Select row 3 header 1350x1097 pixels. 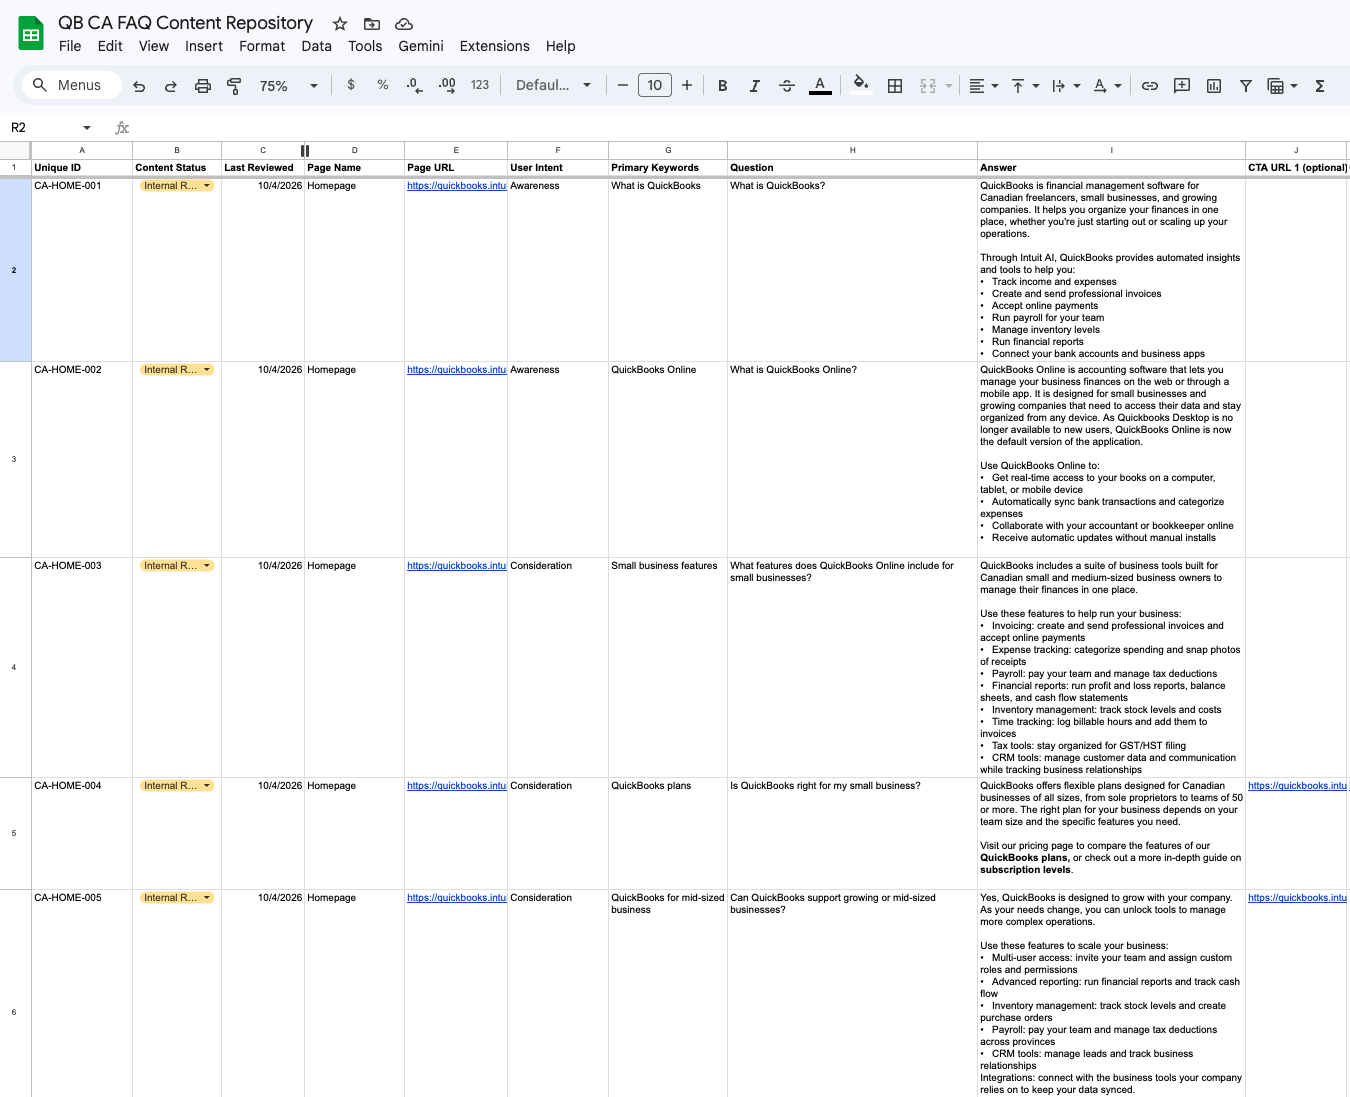tap(14, 459)
